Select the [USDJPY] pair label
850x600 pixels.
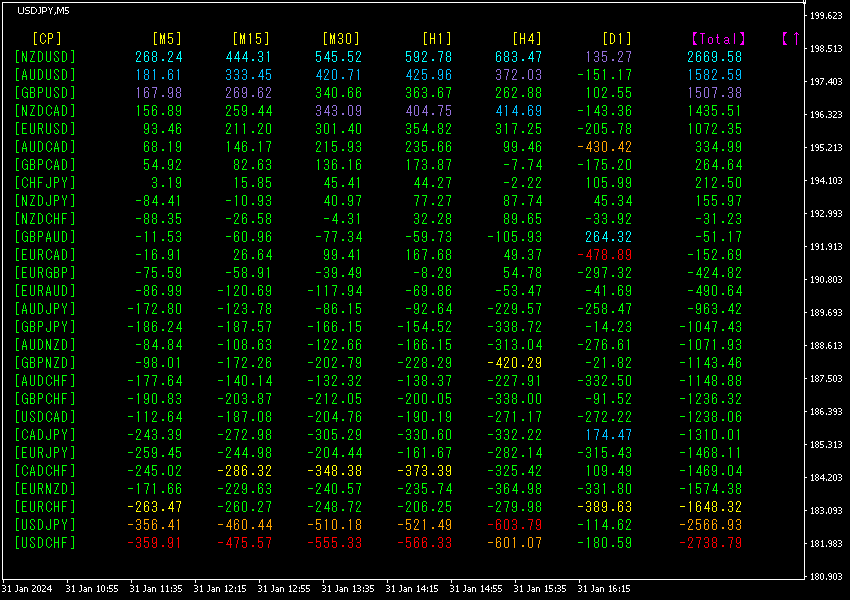coord(45,525)
